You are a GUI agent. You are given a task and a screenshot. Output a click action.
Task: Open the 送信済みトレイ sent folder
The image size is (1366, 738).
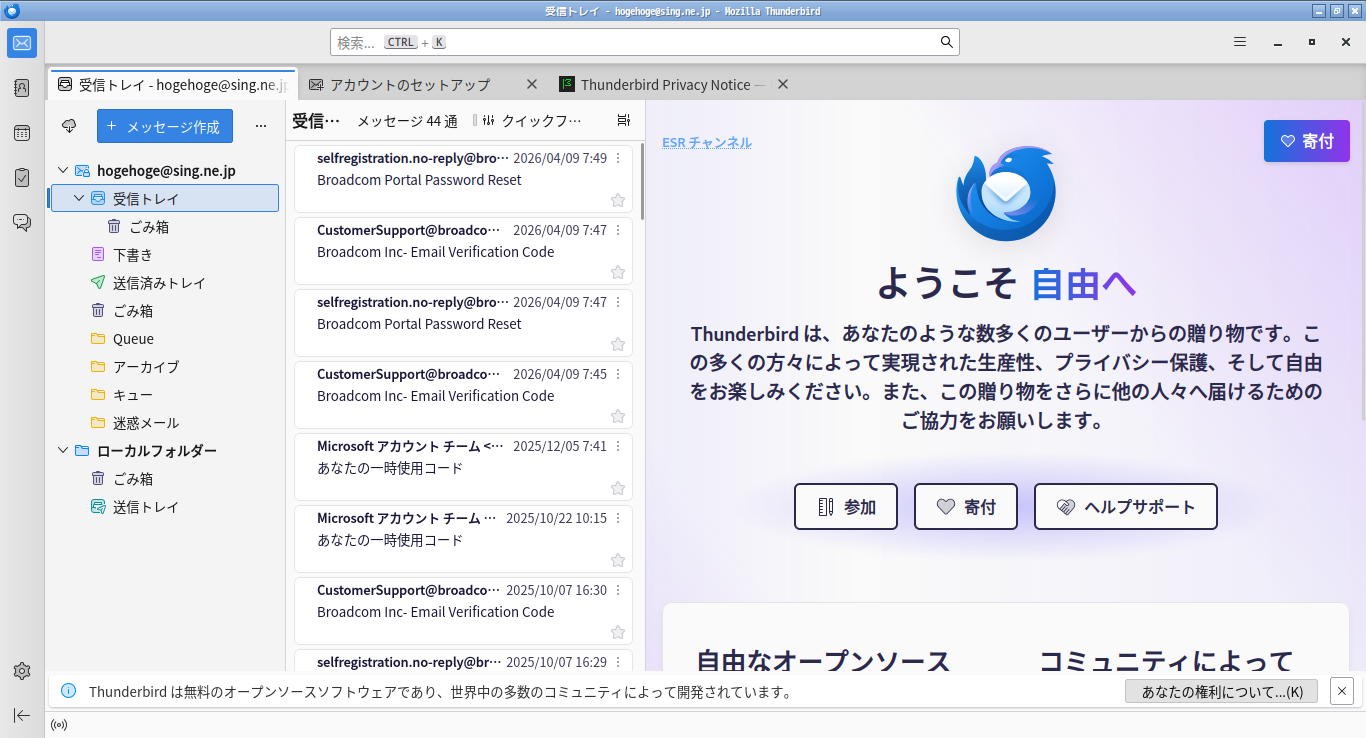tap(164, 283)
